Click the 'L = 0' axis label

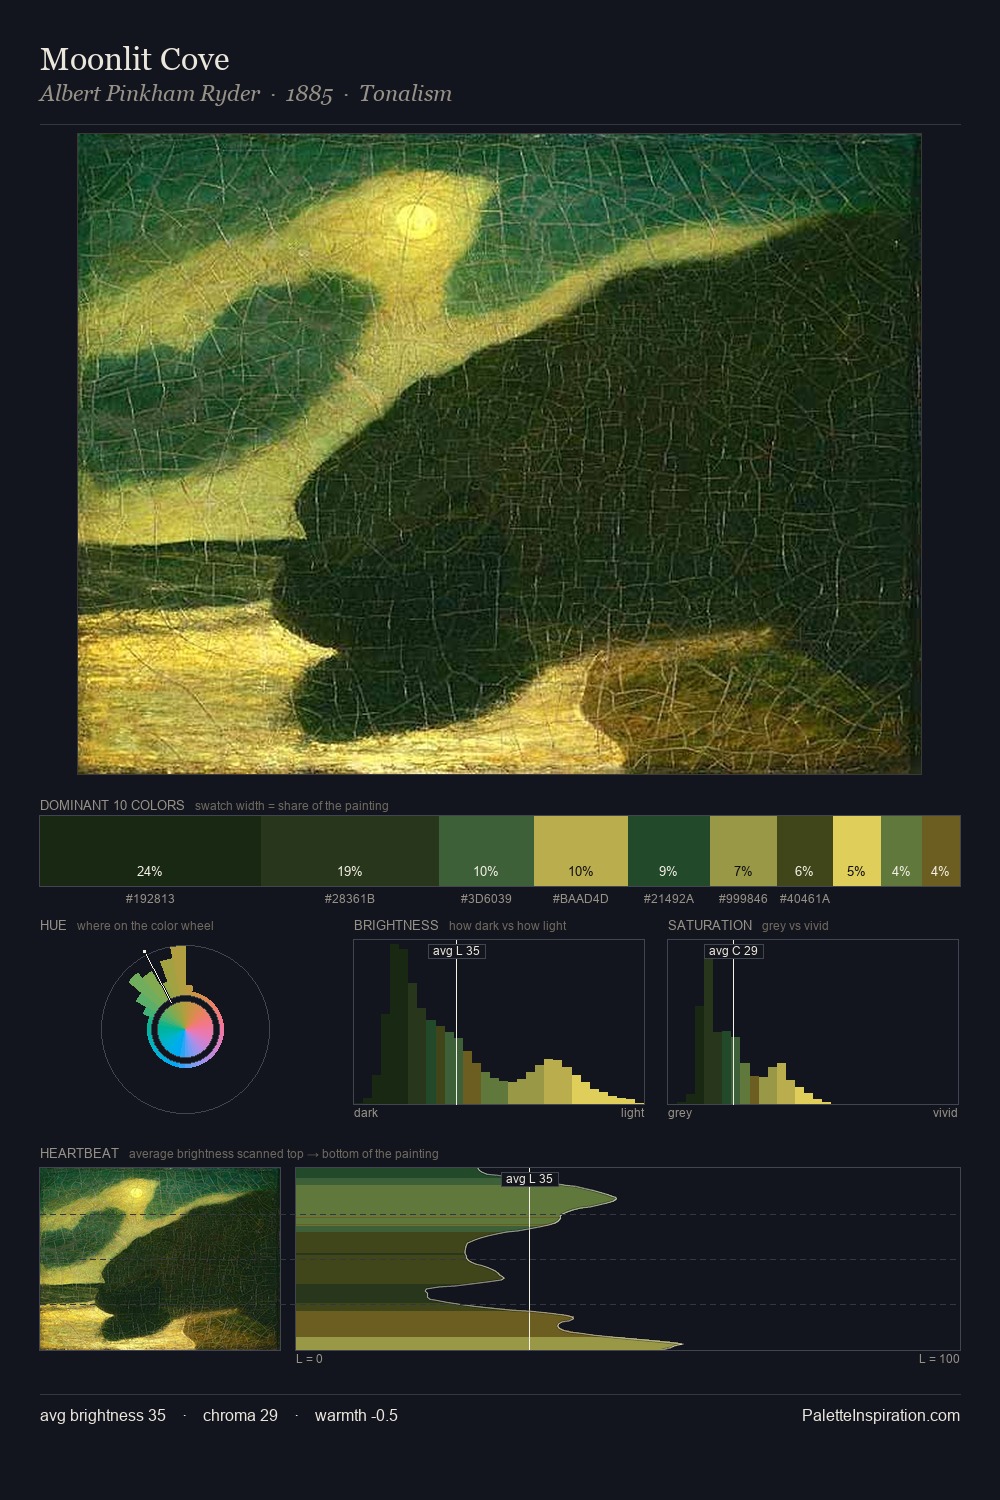(x=309, y=1359)
